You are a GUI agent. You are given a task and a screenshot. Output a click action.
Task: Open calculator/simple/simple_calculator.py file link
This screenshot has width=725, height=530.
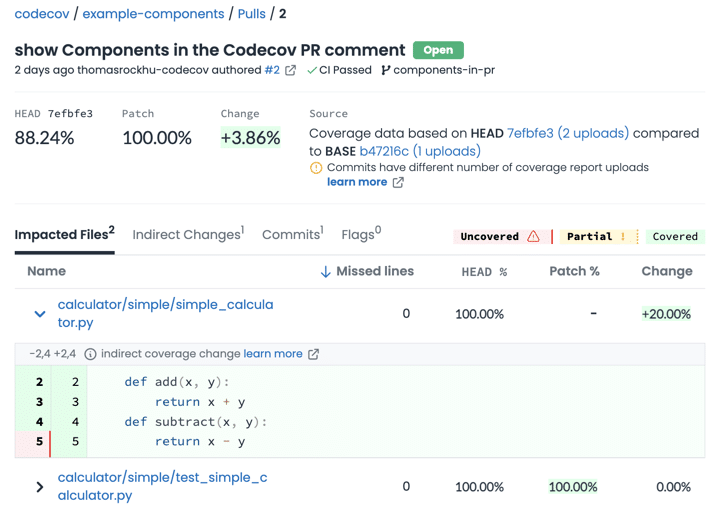coord(166,314)
